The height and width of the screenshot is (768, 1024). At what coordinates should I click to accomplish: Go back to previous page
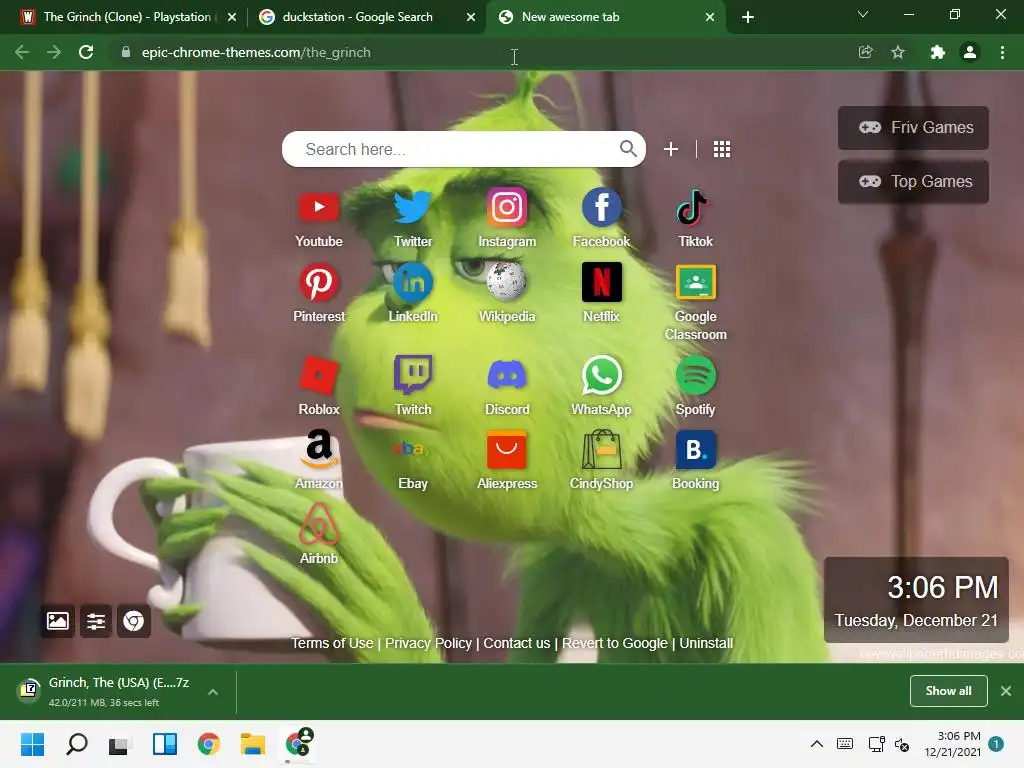22,52
